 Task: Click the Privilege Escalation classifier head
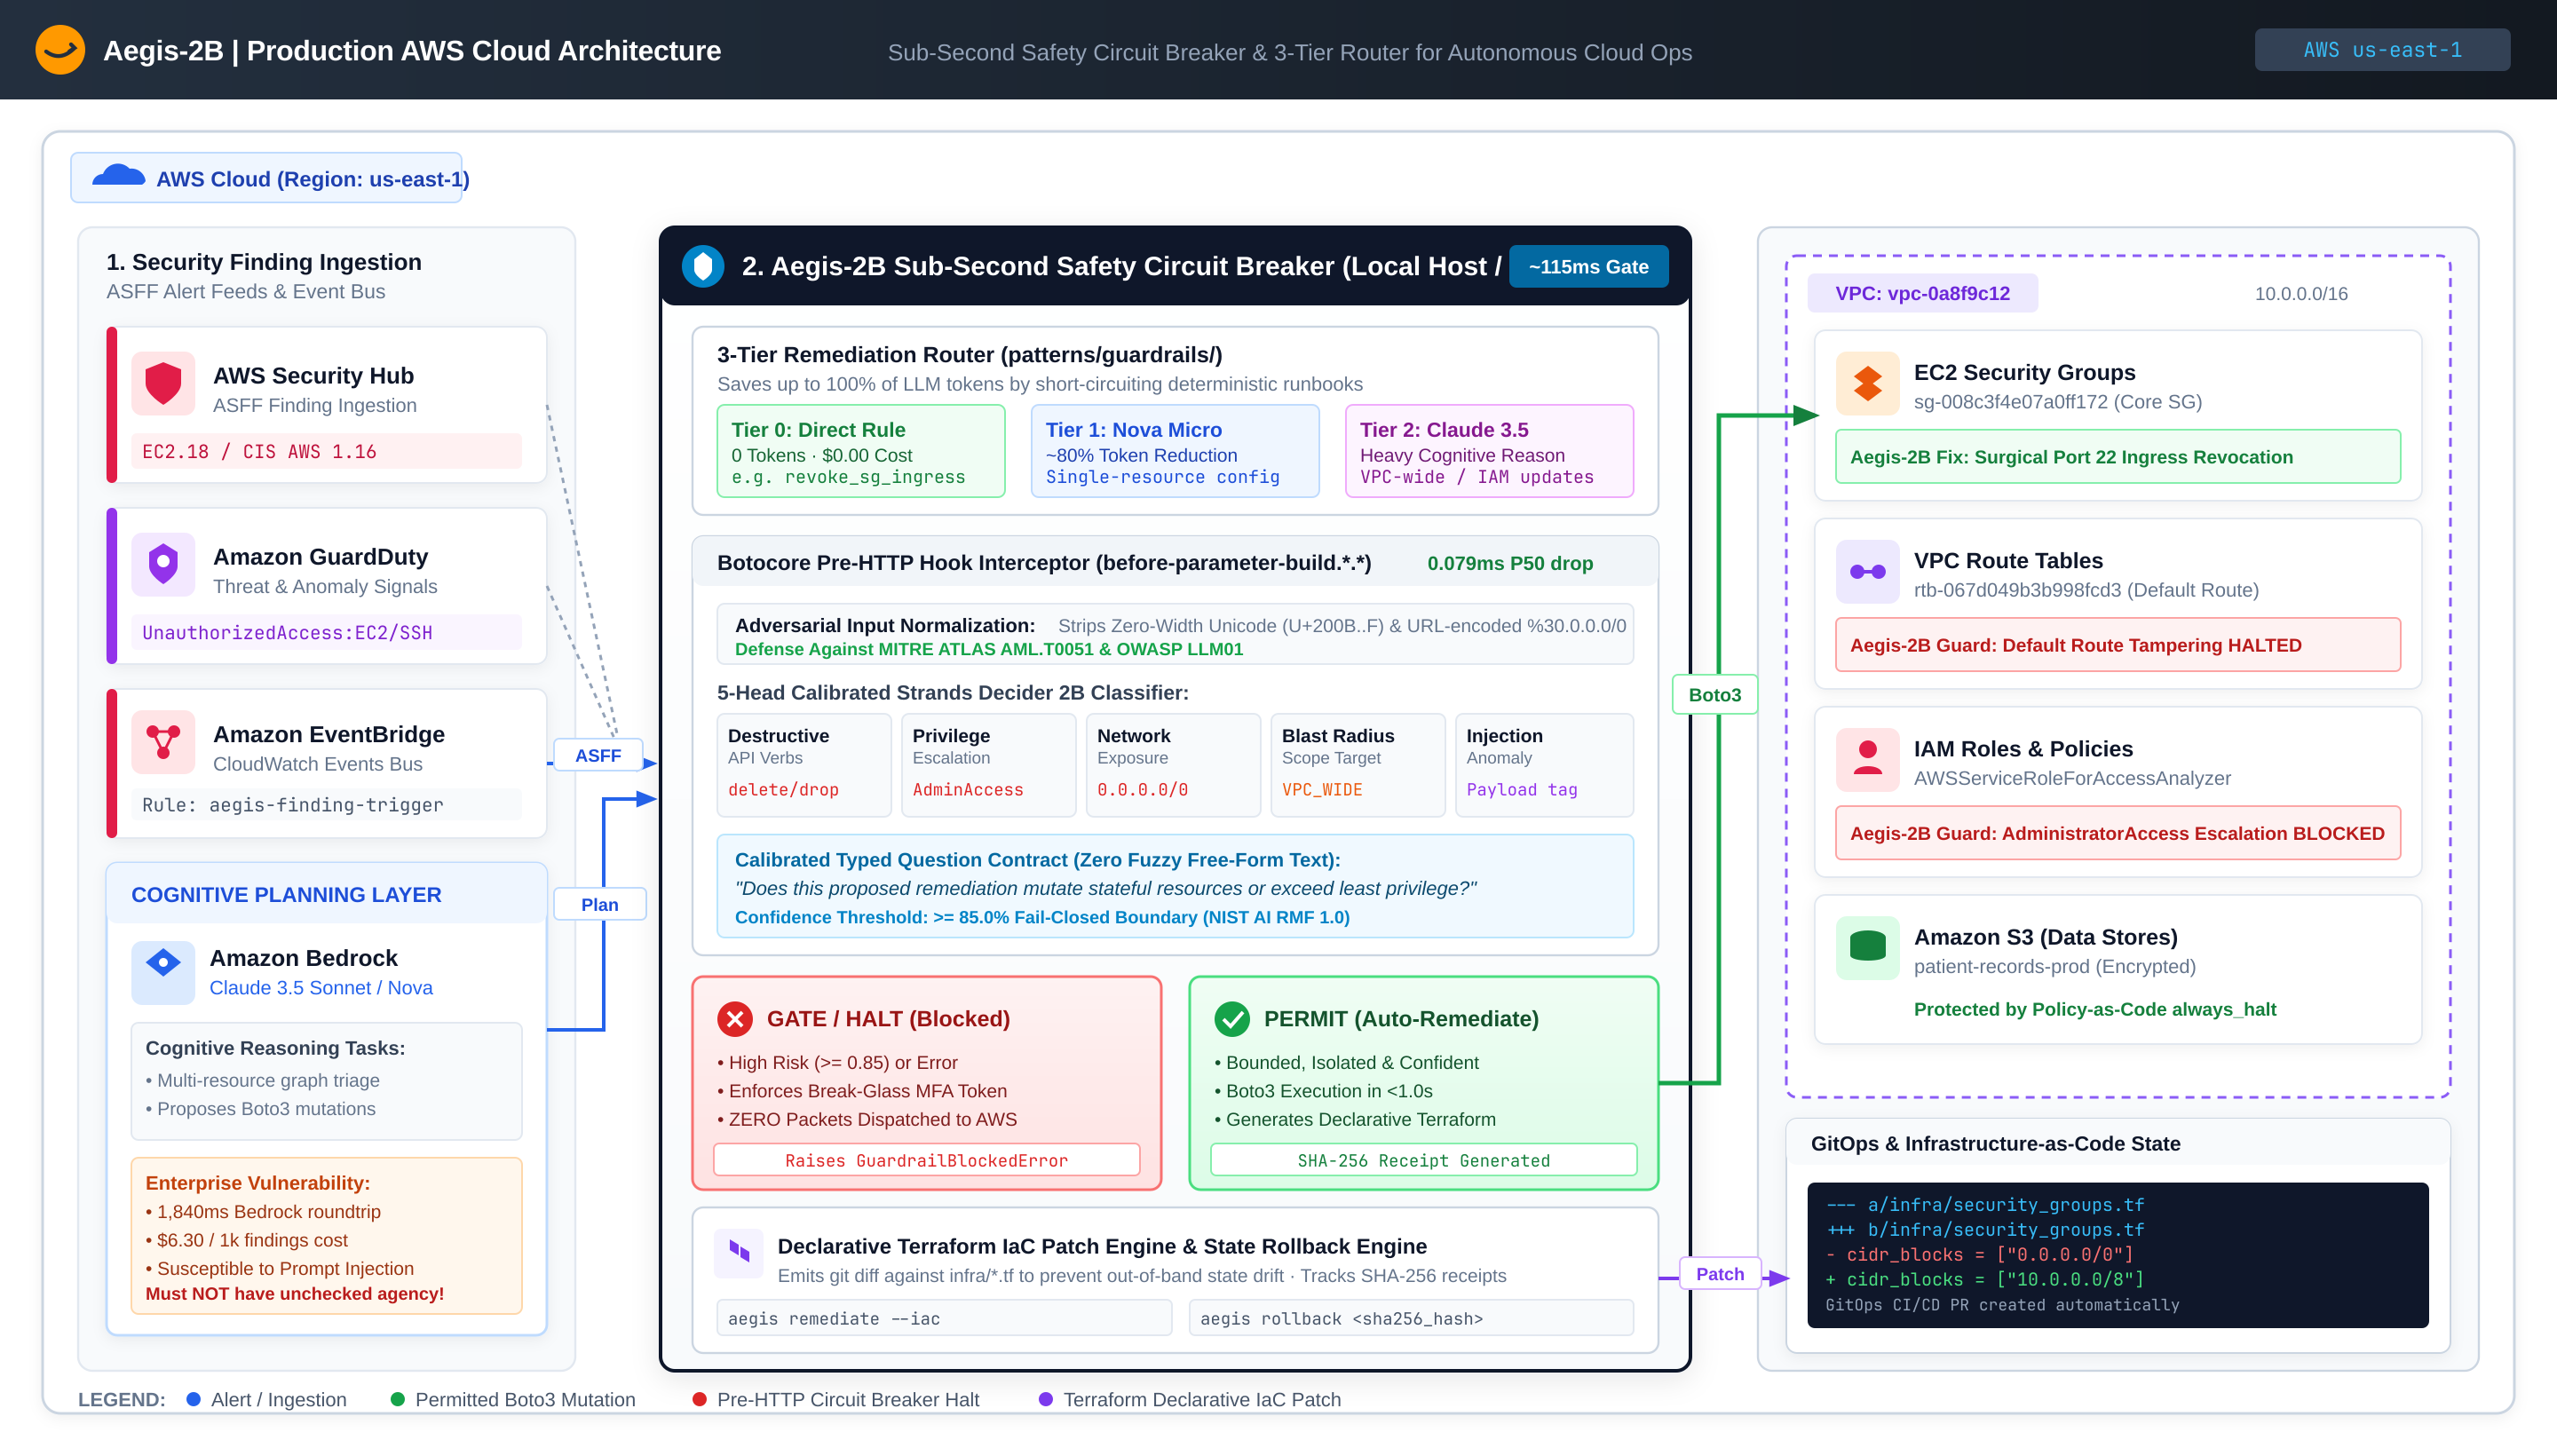point(988,765)
